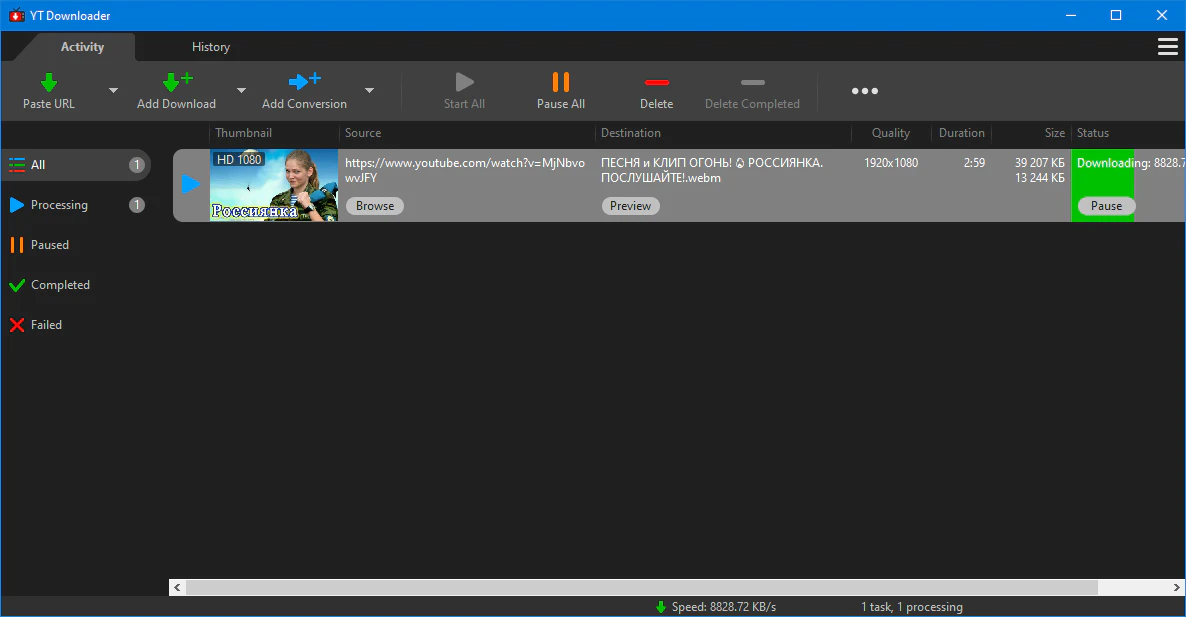Show Completed downloads filter

click(60, 285)
